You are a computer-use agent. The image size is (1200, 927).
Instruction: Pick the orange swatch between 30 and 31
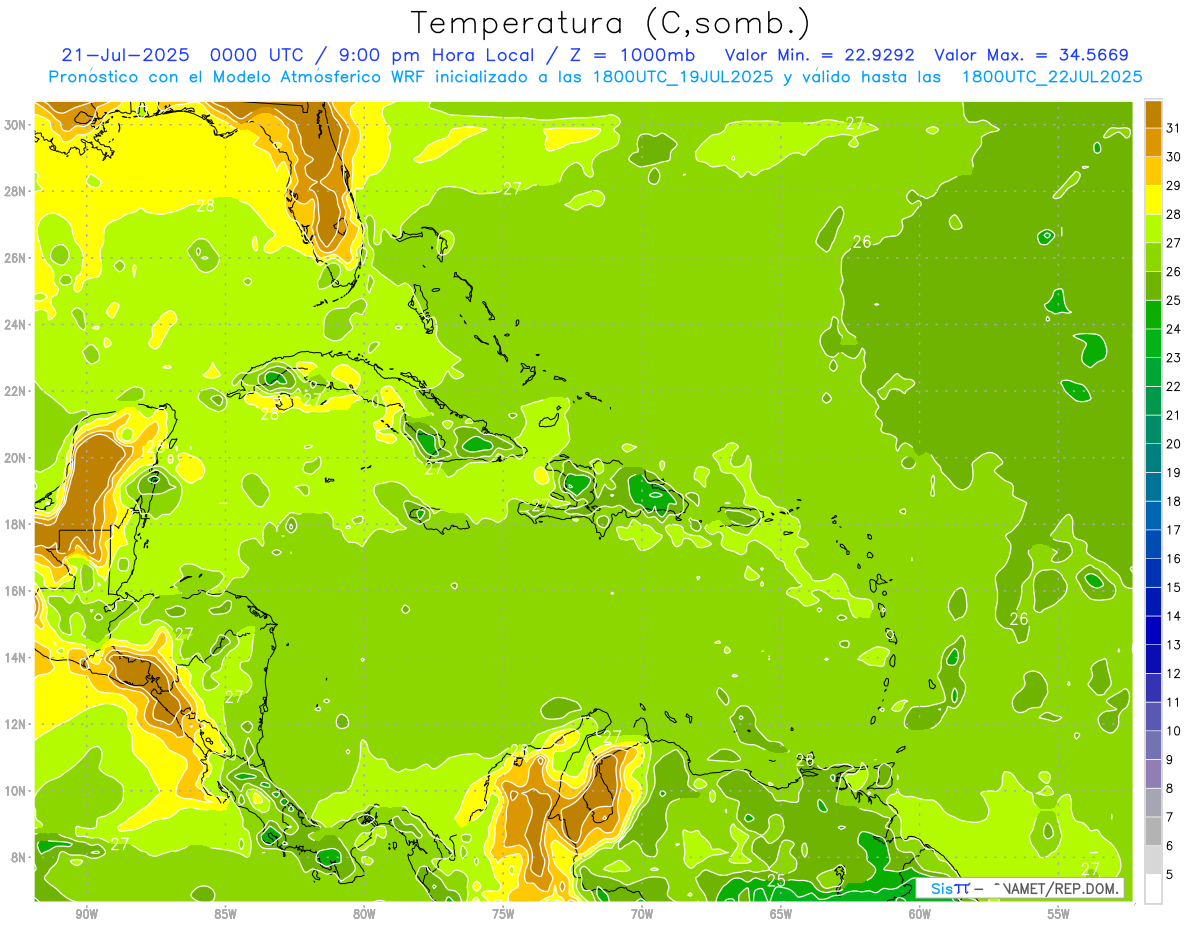[x=1153, y=143]
